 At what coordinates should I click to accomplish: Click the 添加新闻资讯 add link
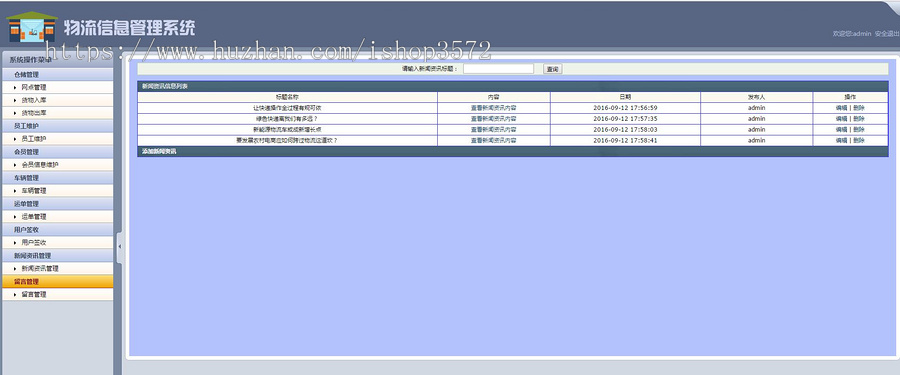(x=160, y=152)
